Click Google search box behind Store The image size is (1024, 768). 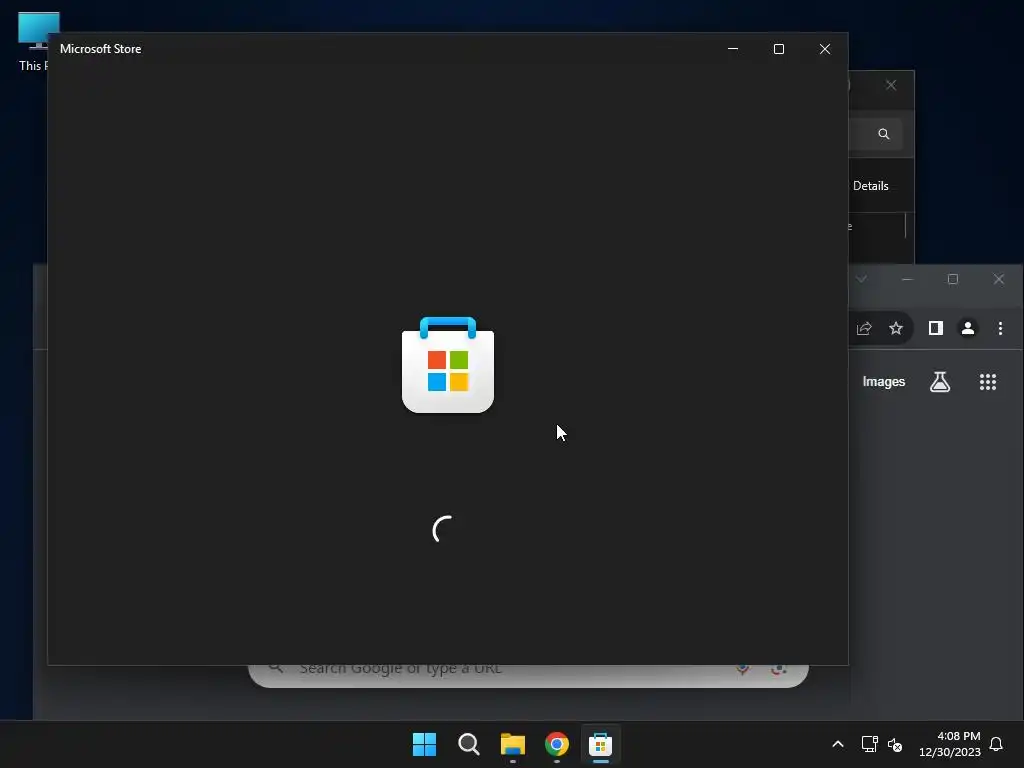(528, 675)
